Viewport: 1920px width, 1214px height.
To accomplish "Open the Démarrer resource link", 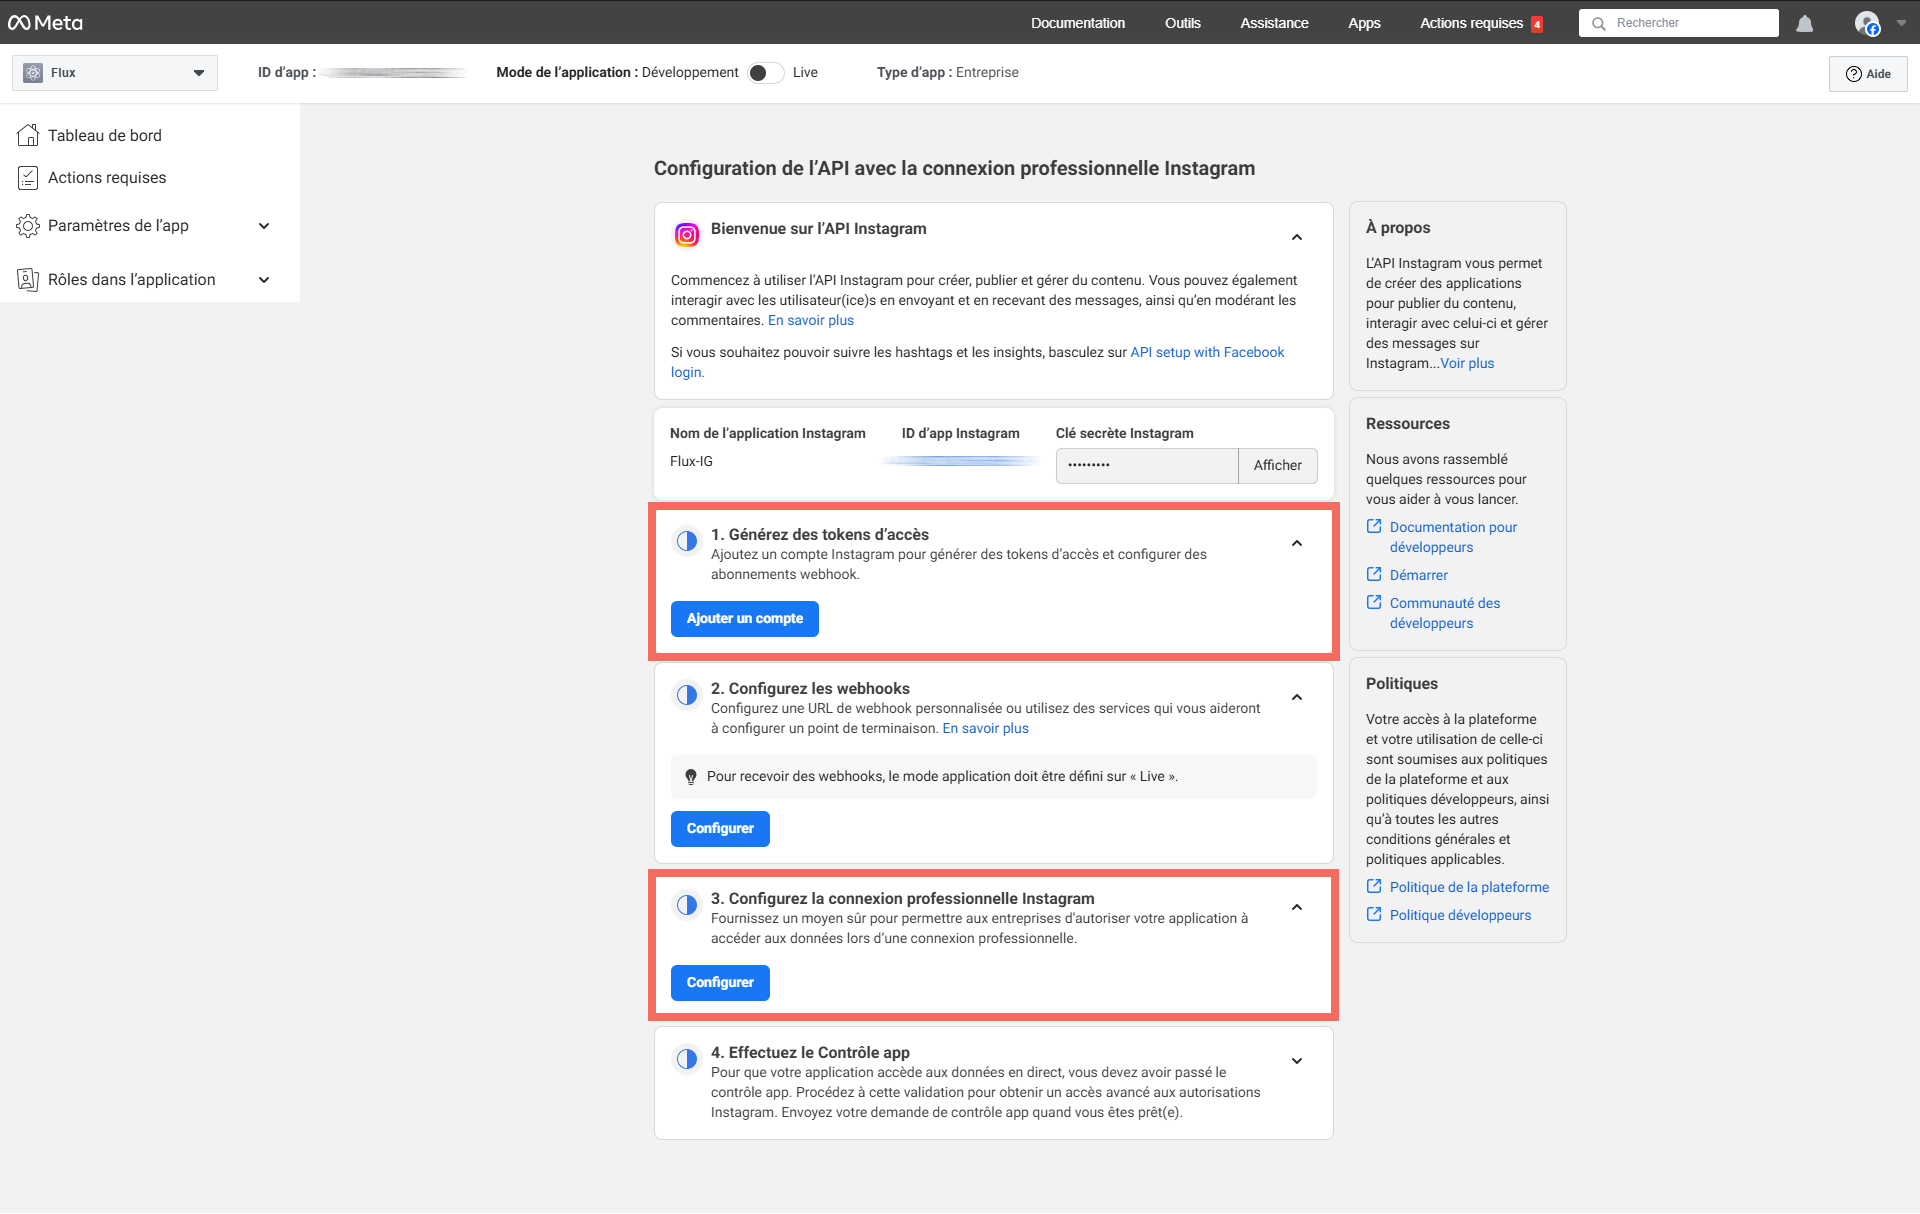I will click(x=1418, y=575).
